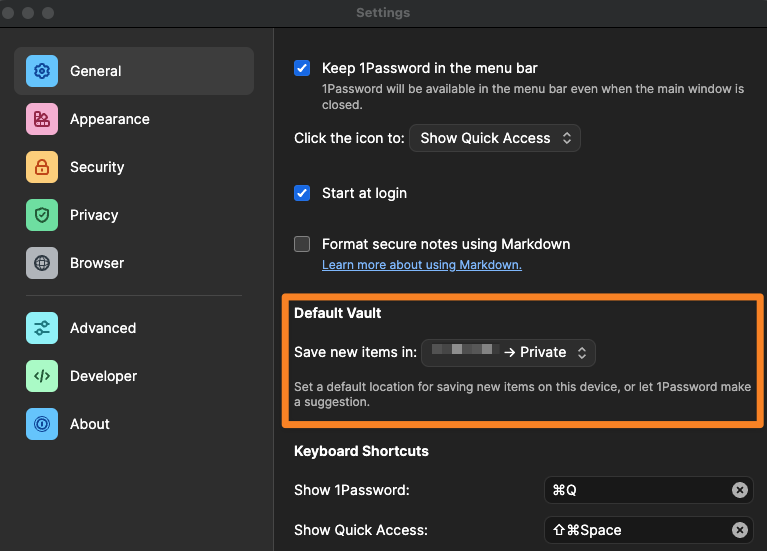This screenshot has height=551, width=767.
Task: Go to the Security settings section
Action: [x=97, y=167]
